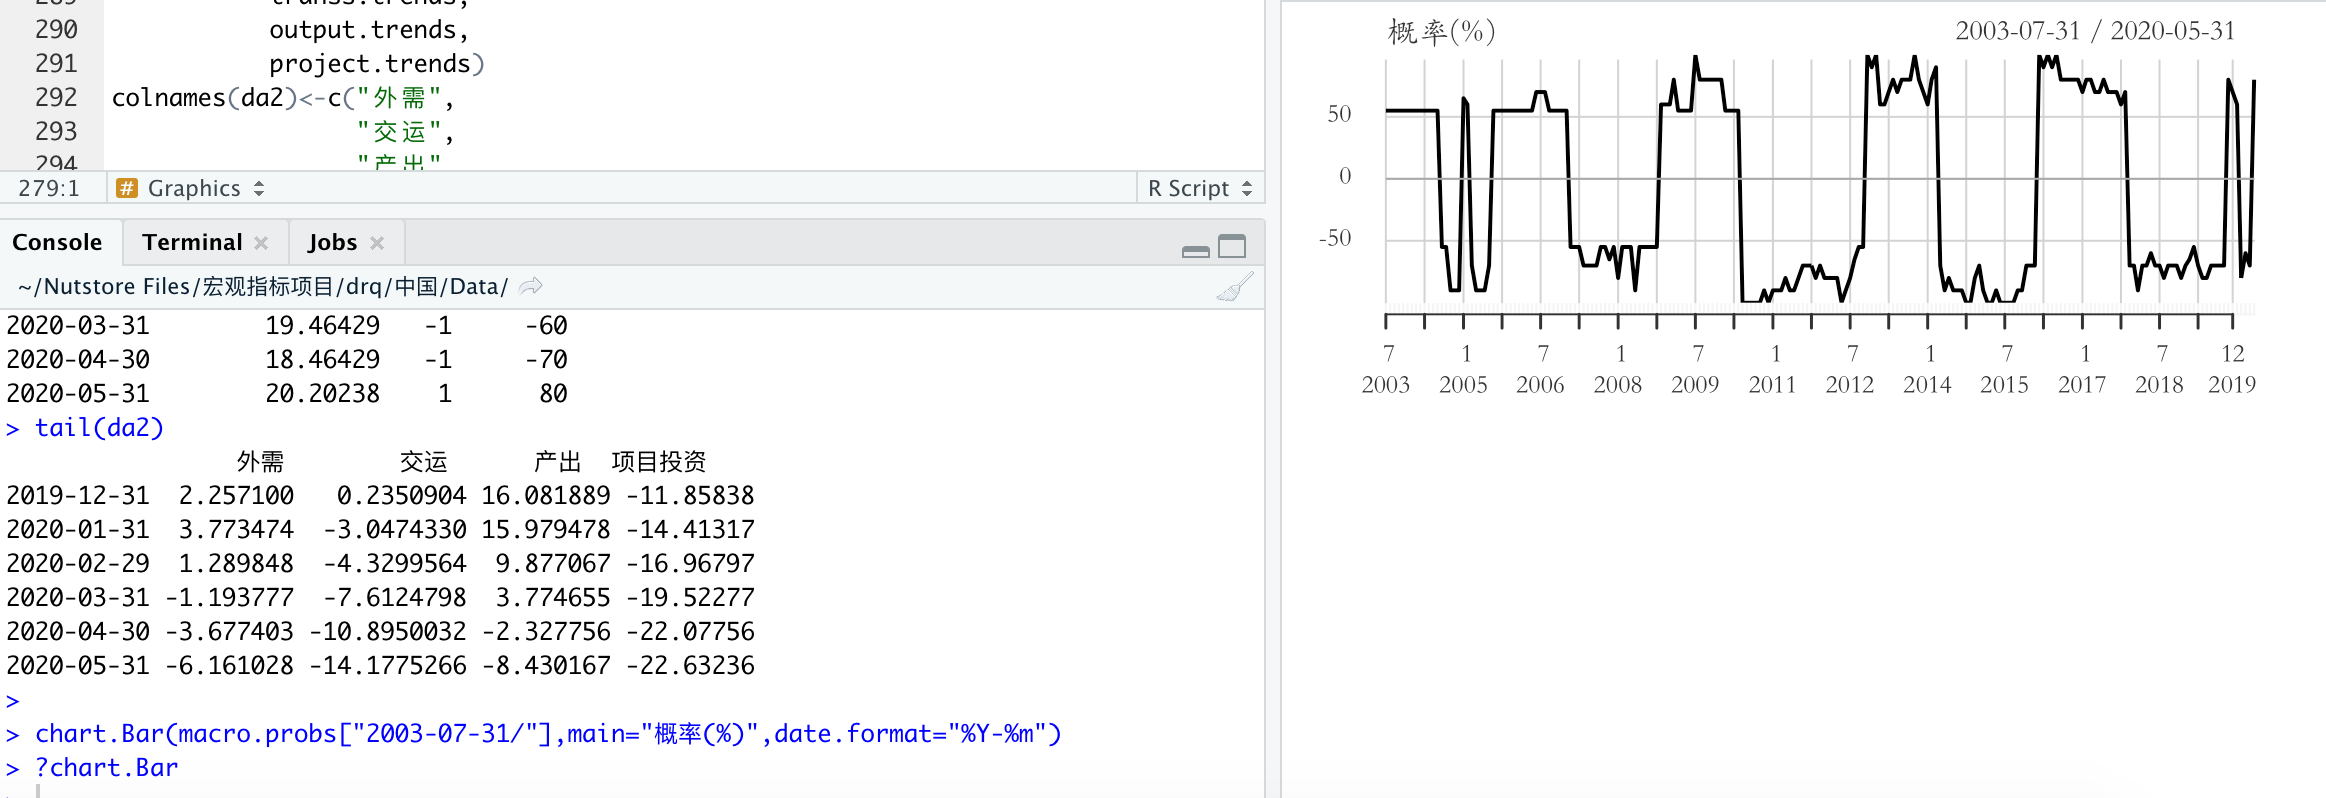The width and height of the screenshot is (2326, 798).
Task: Click the working directory path text
Action: pyautogui.click(x=263, y=286)
